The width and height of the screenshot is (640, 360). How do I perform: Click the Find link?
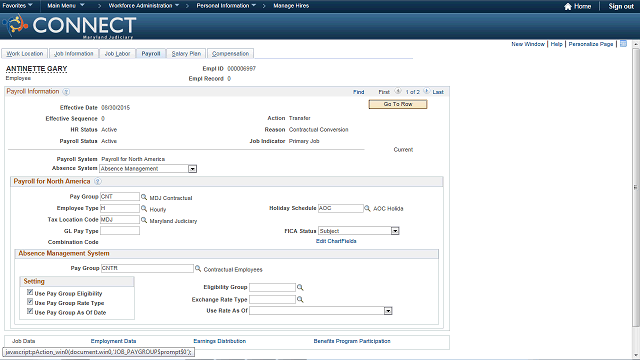click(358, 92)
